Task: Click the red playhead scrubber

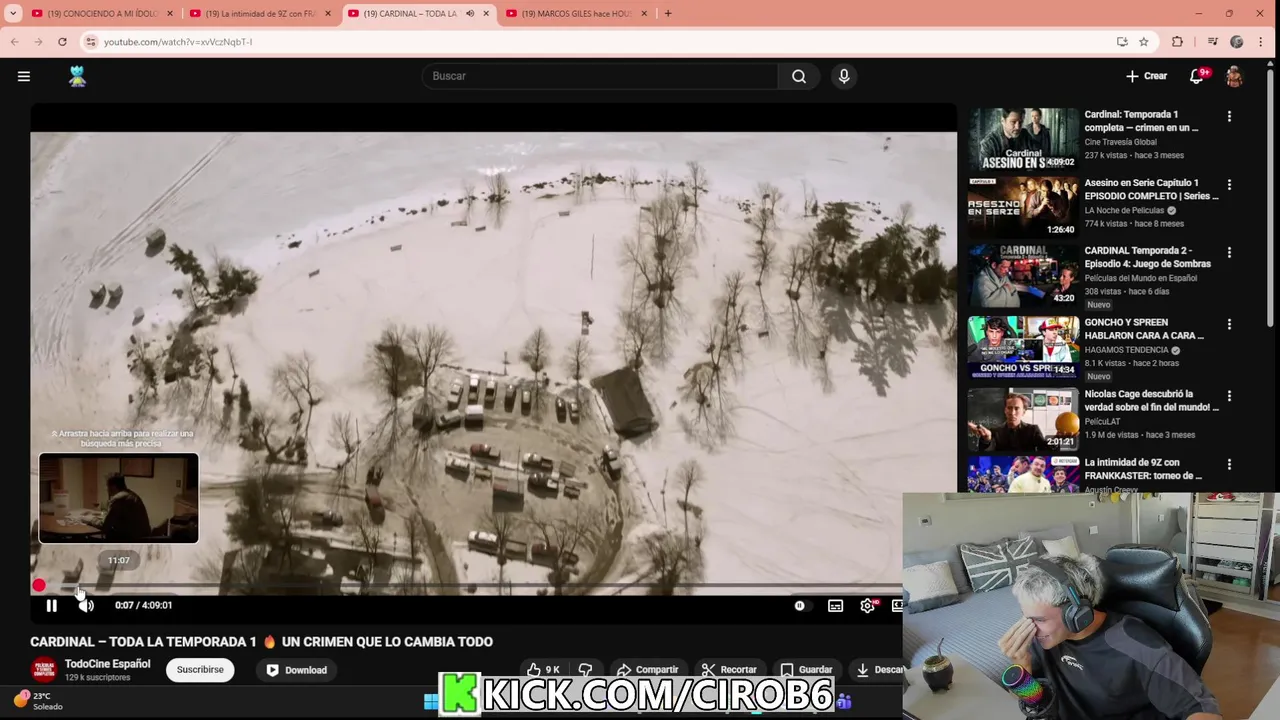Action: 39,585
